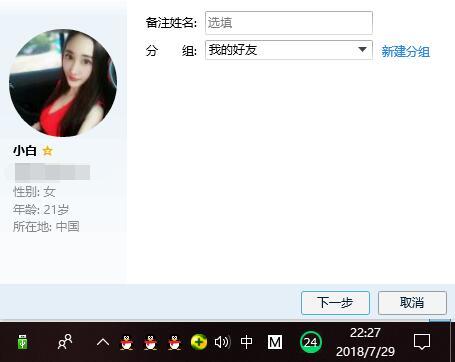Click the yellow-green plus tray icon

[199, 342]
